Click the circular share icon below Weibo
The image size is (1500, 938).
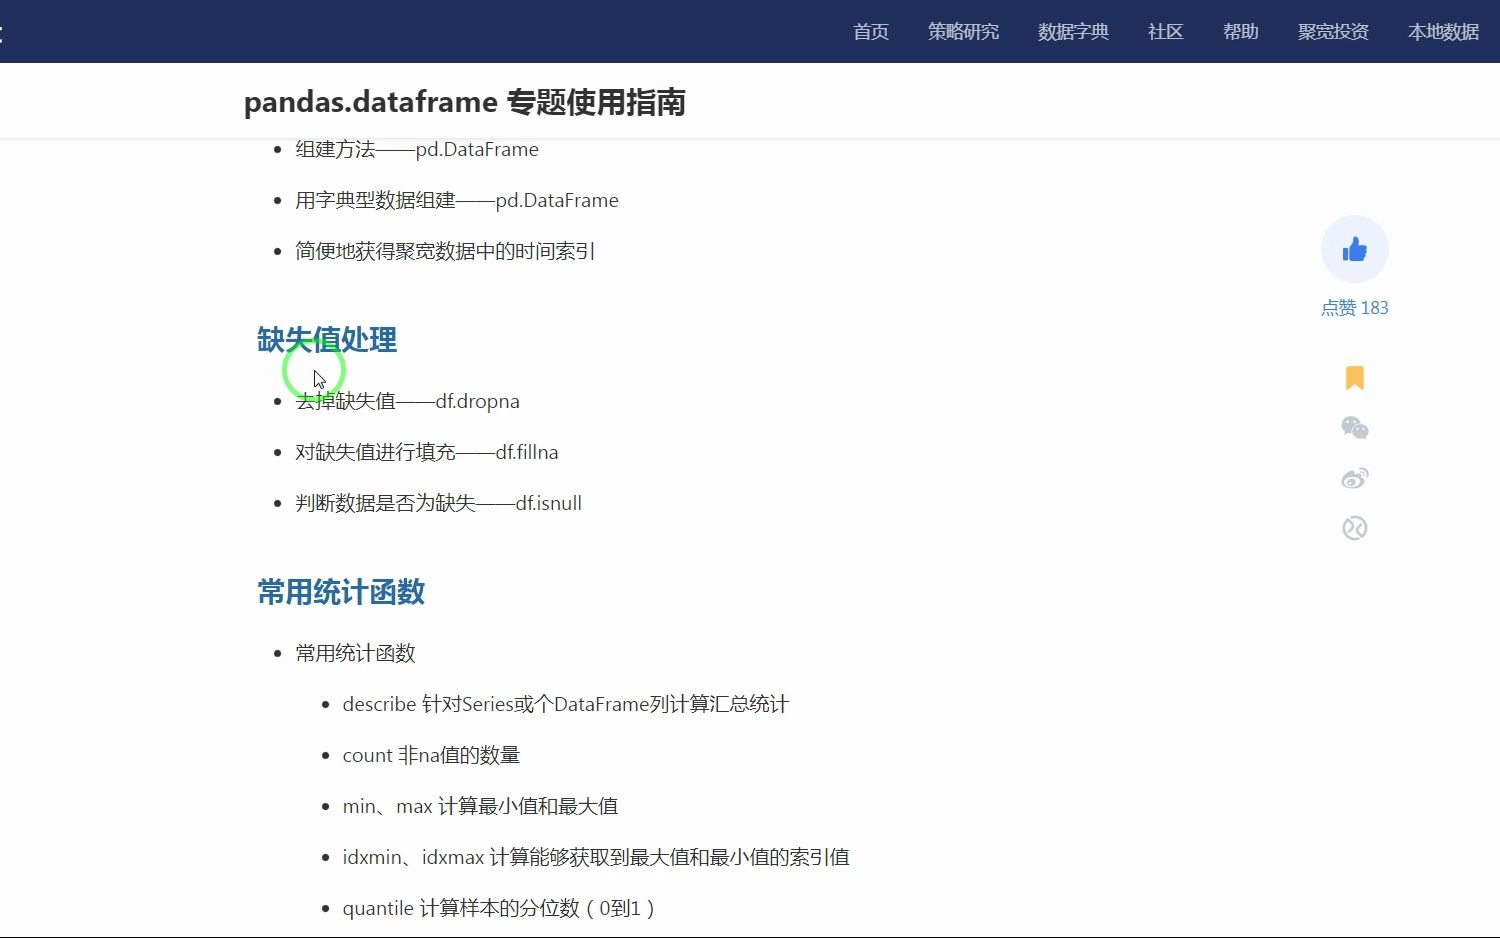click(1355, 528)
